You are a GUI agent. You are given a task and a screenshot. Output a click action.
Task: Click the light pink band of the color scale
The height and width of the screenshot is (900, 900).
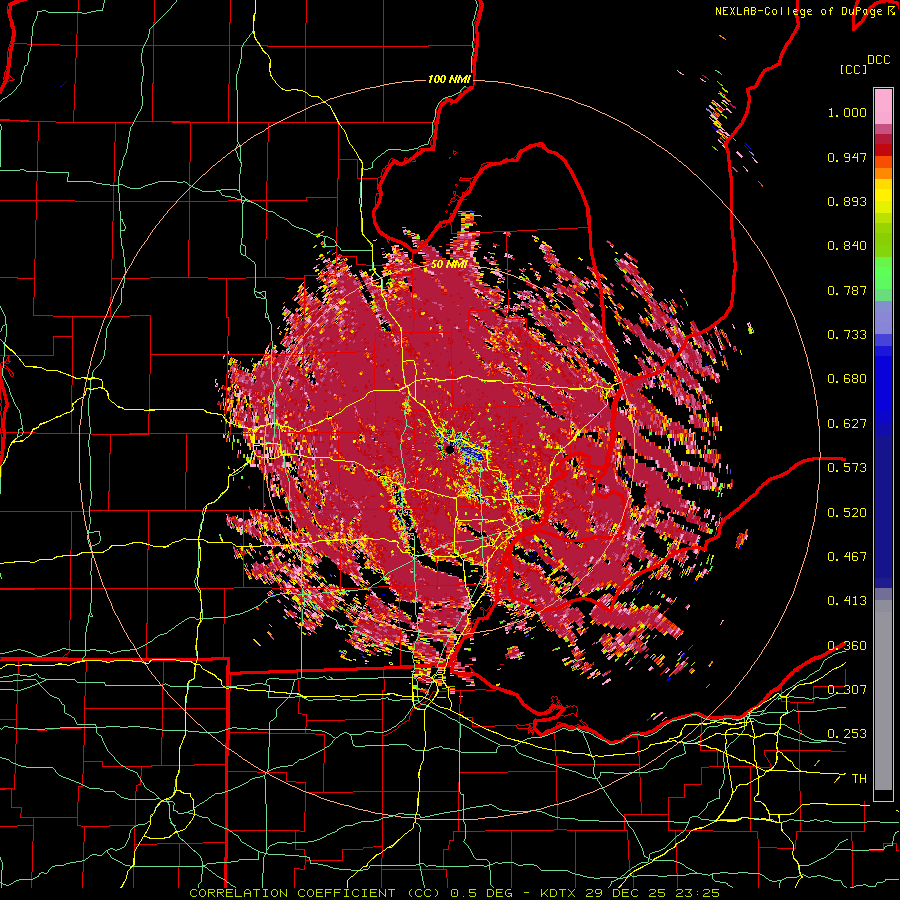pos(883,106)
